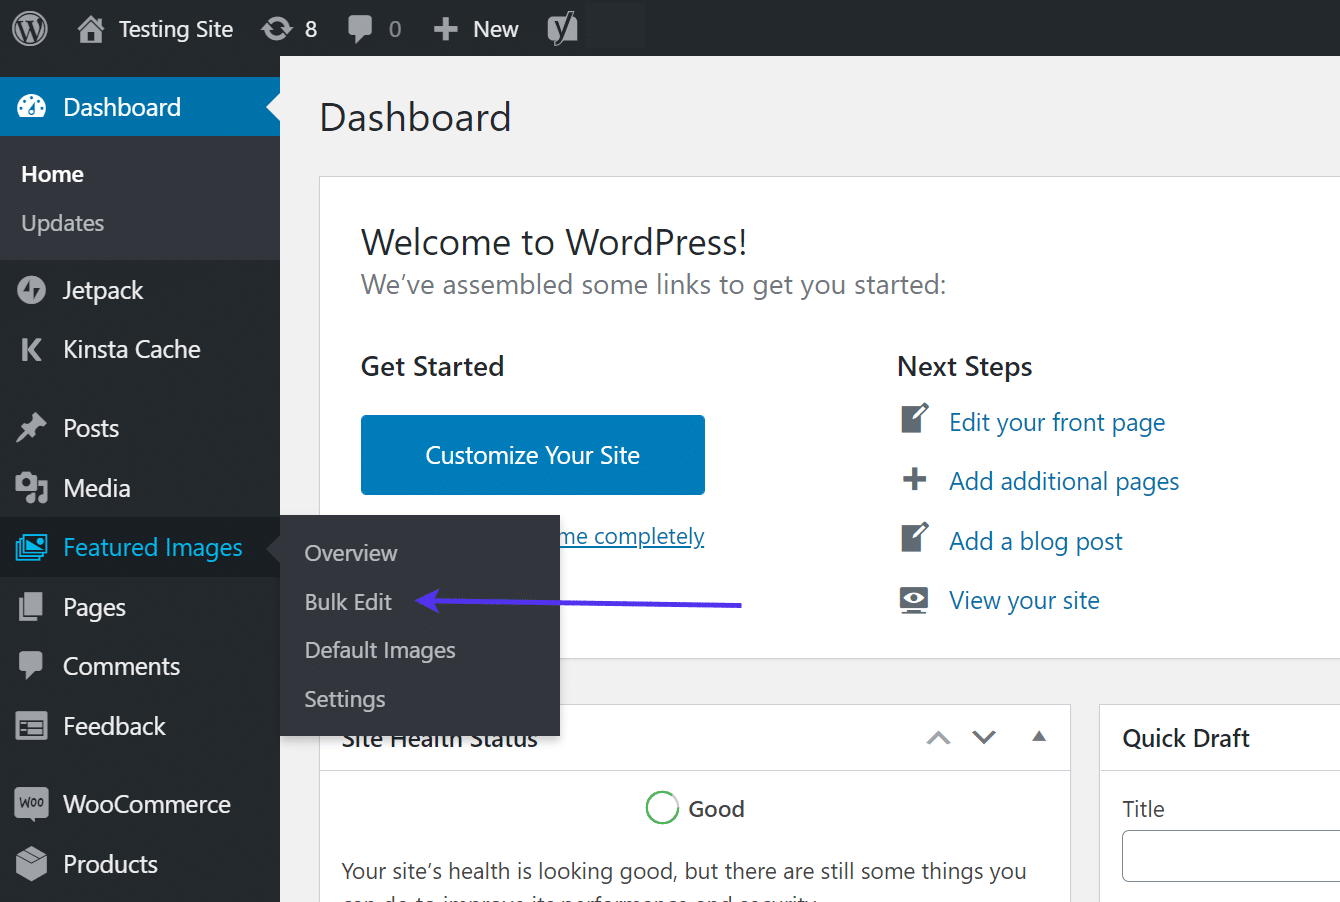
Task: Go to the Products section
Action: point(110,864)
